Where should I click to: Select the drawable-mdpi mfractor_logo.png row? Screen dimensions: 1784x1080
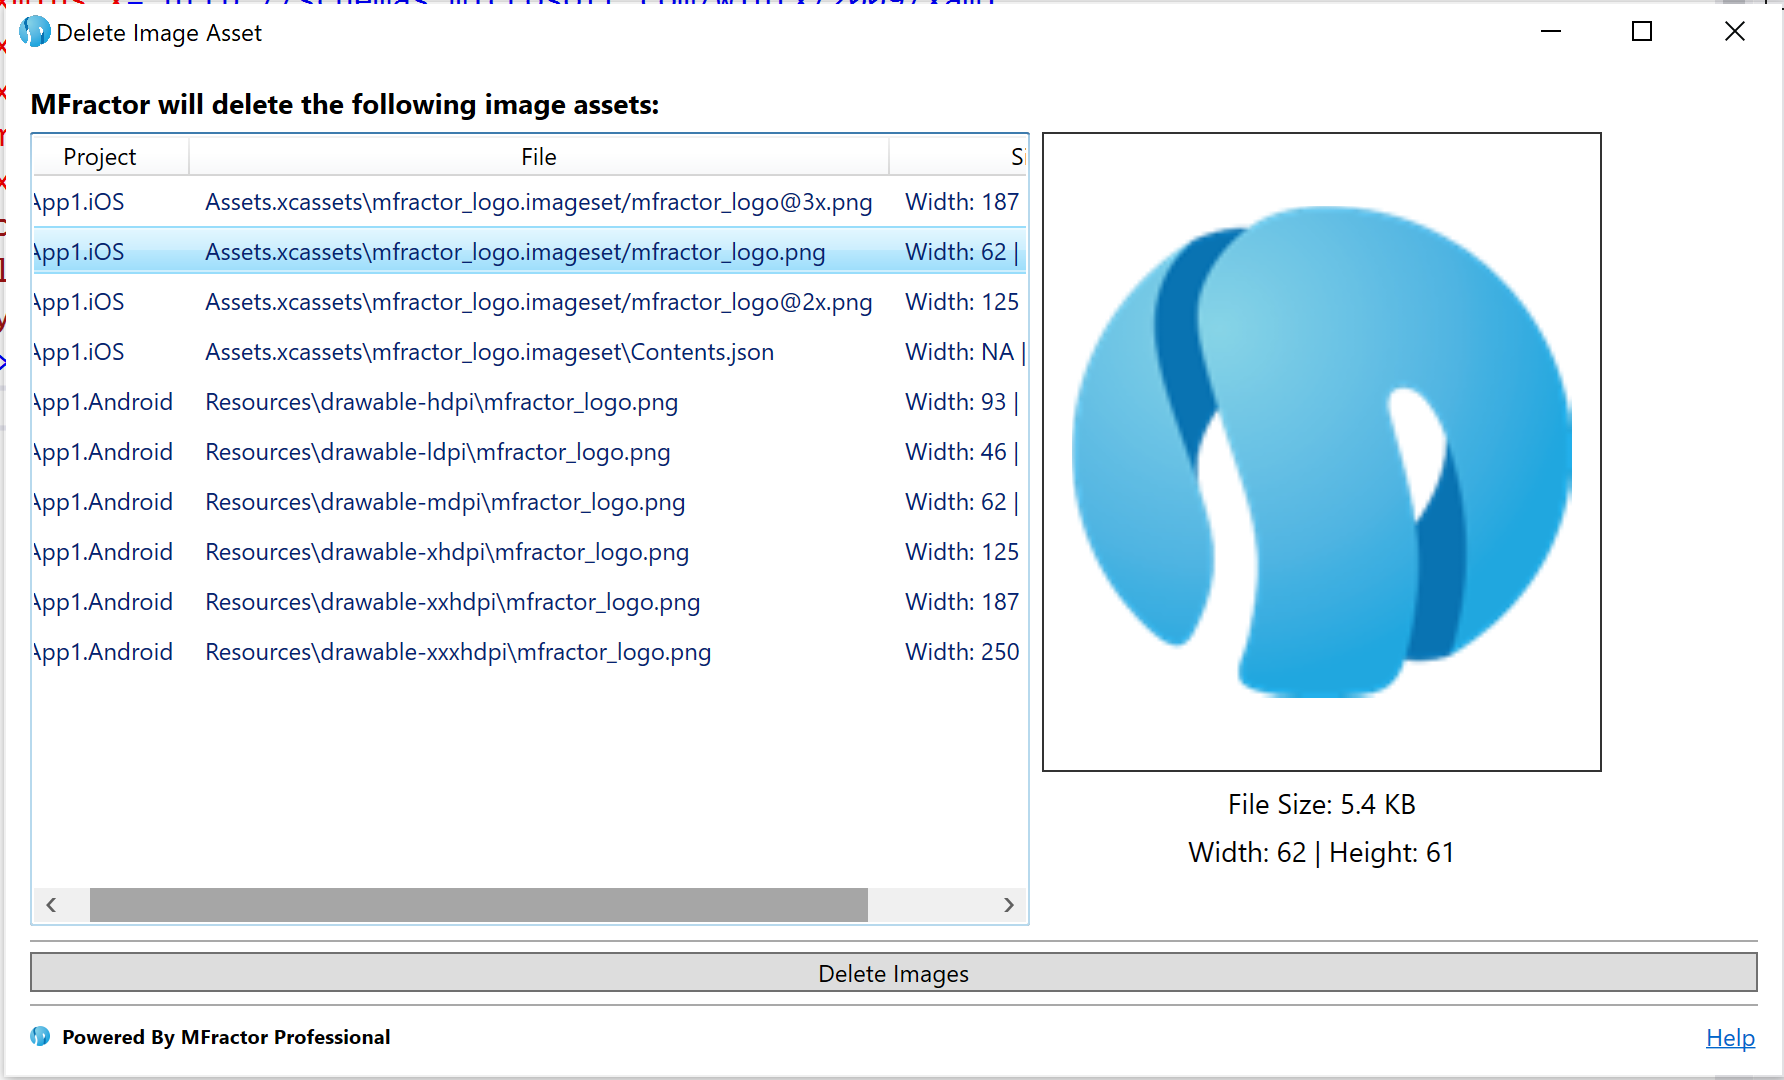click(530, 502)
